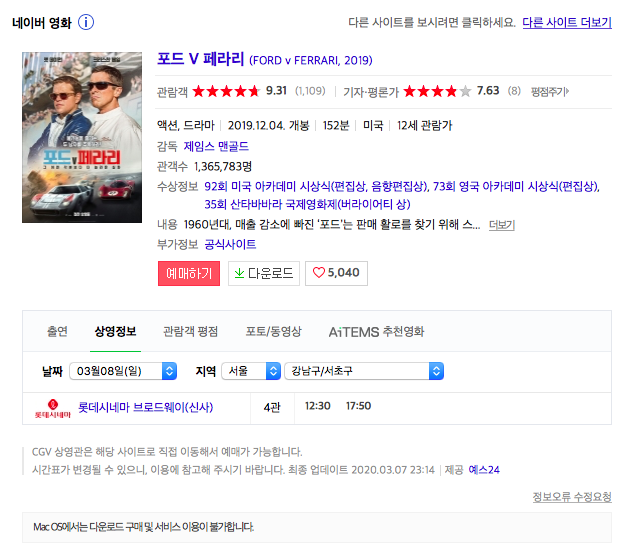The height and width of the screenshot is (559, 635).
Task: Expand synopsis with 더보기 link
Action: [501, 225]
